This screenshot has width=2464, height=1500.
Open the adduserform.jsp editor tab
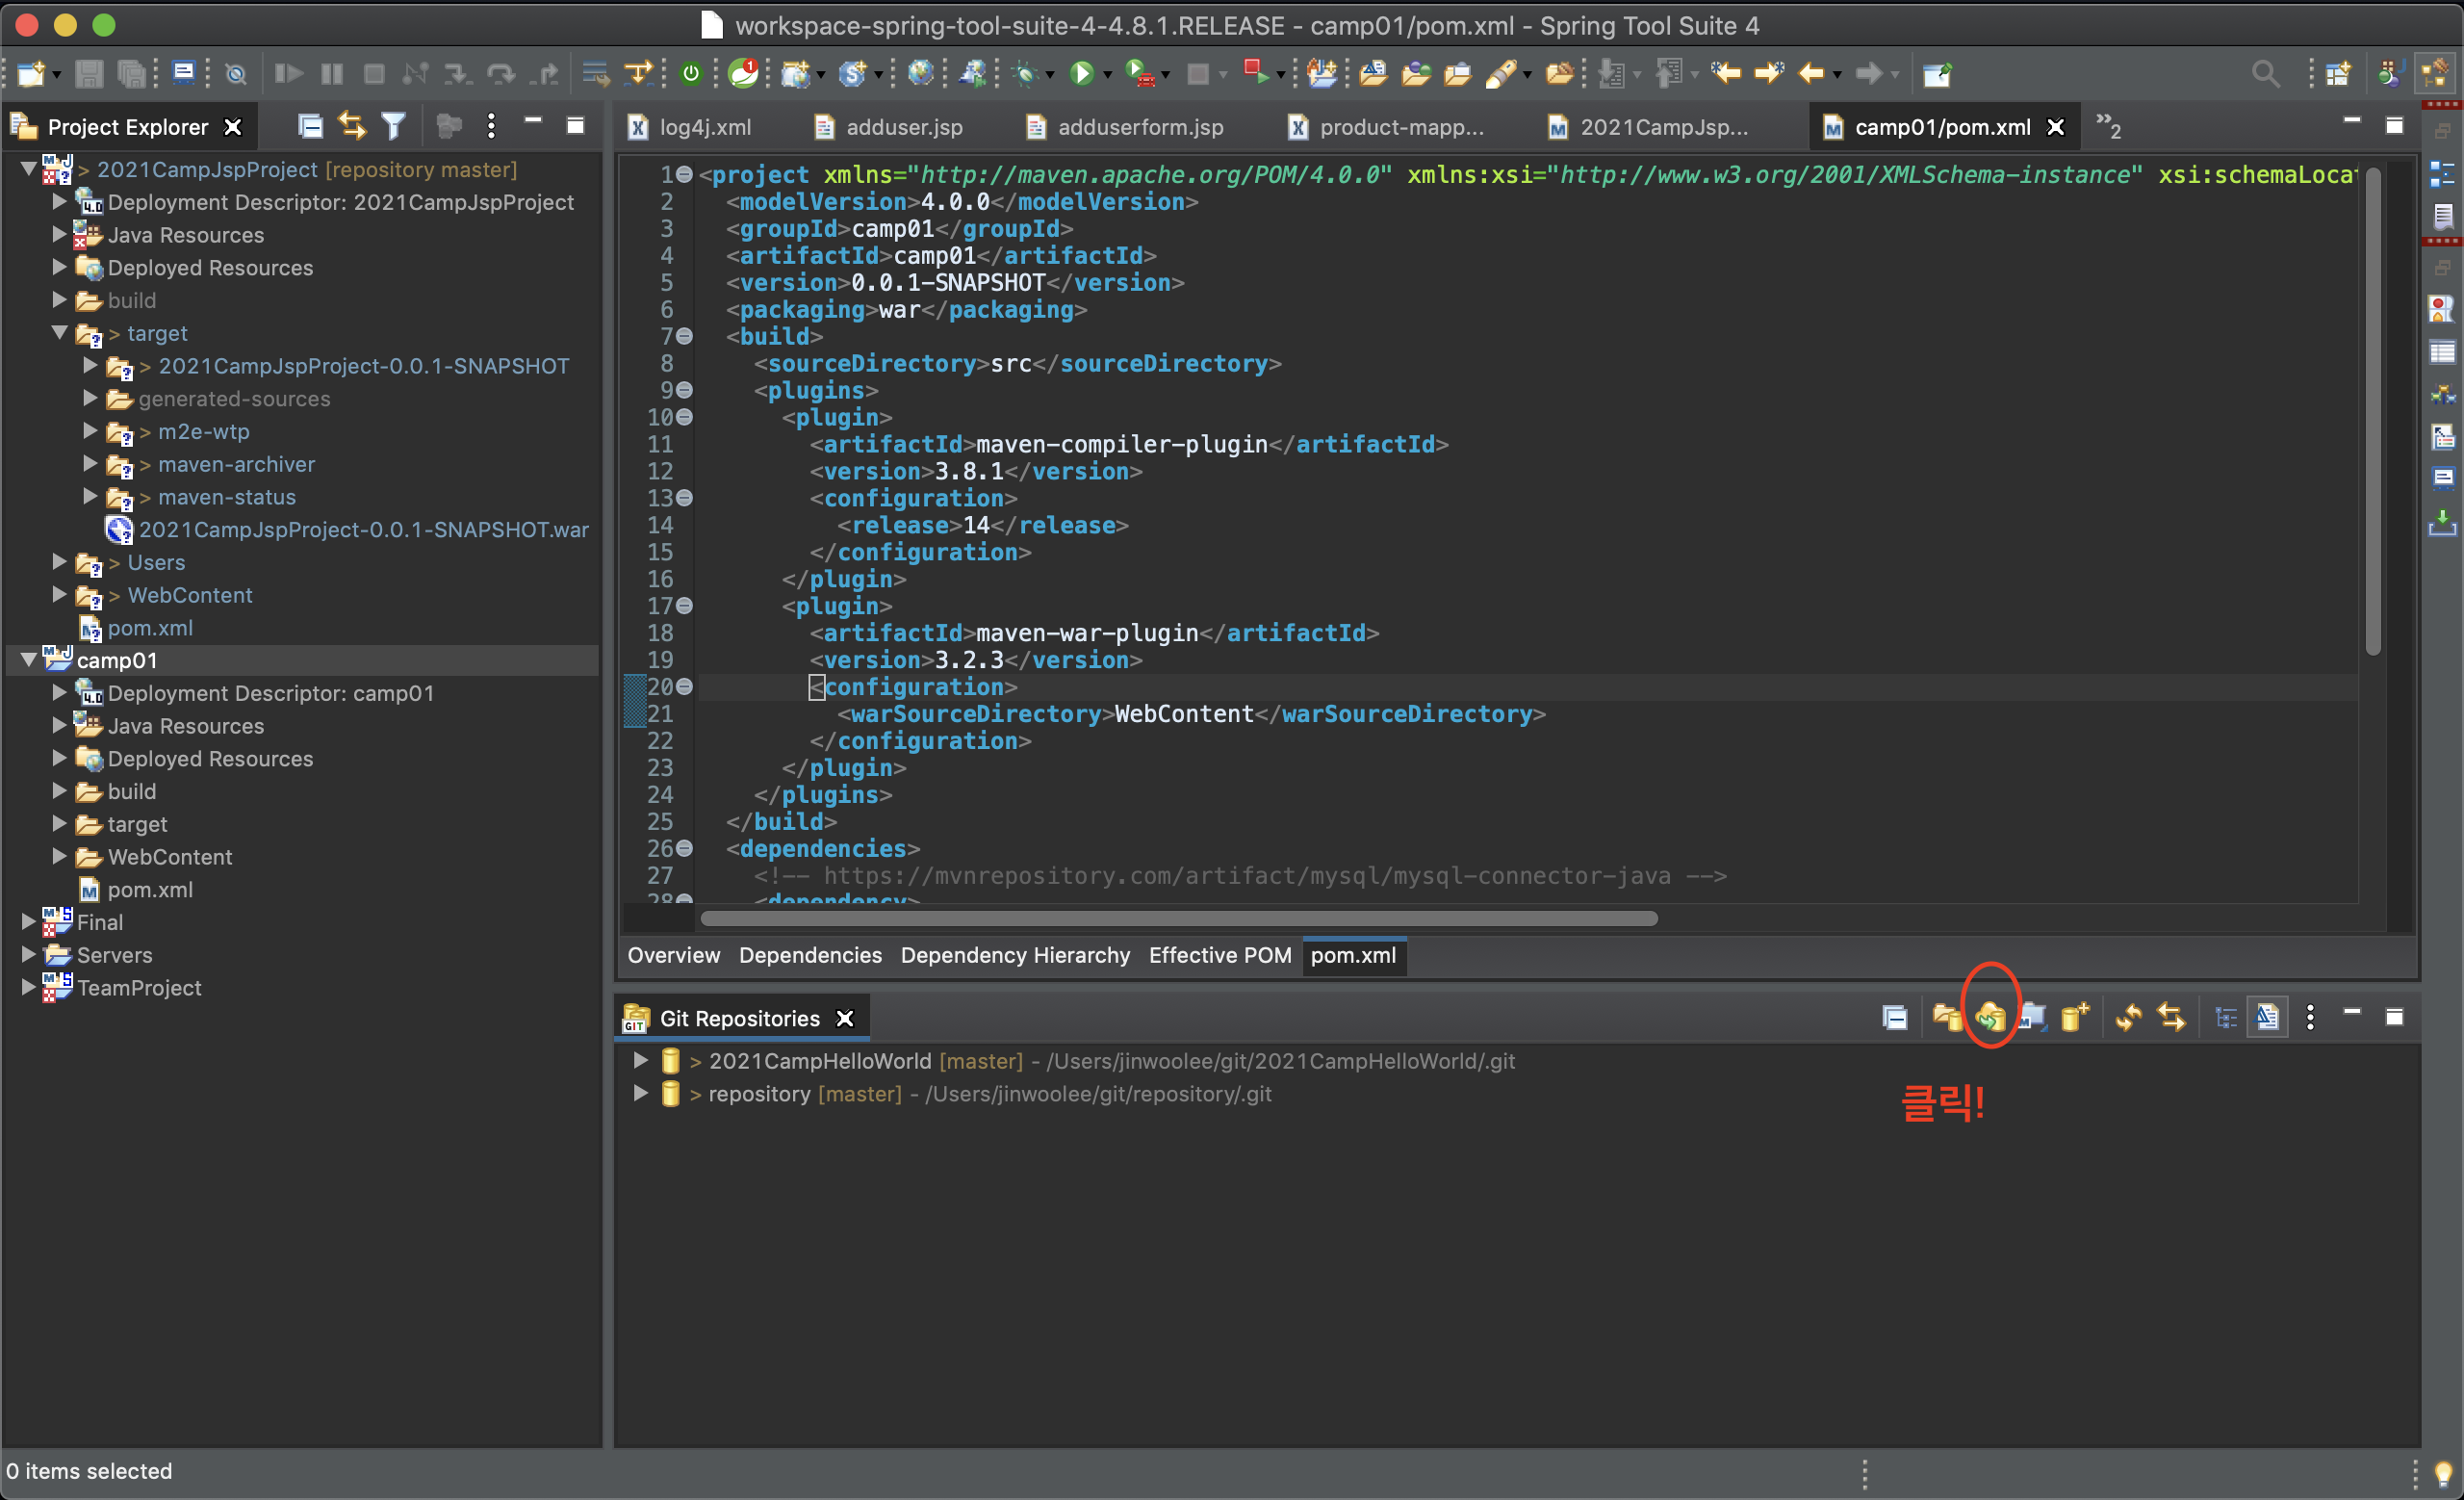pyautogui.click(x=1139, y=127)
